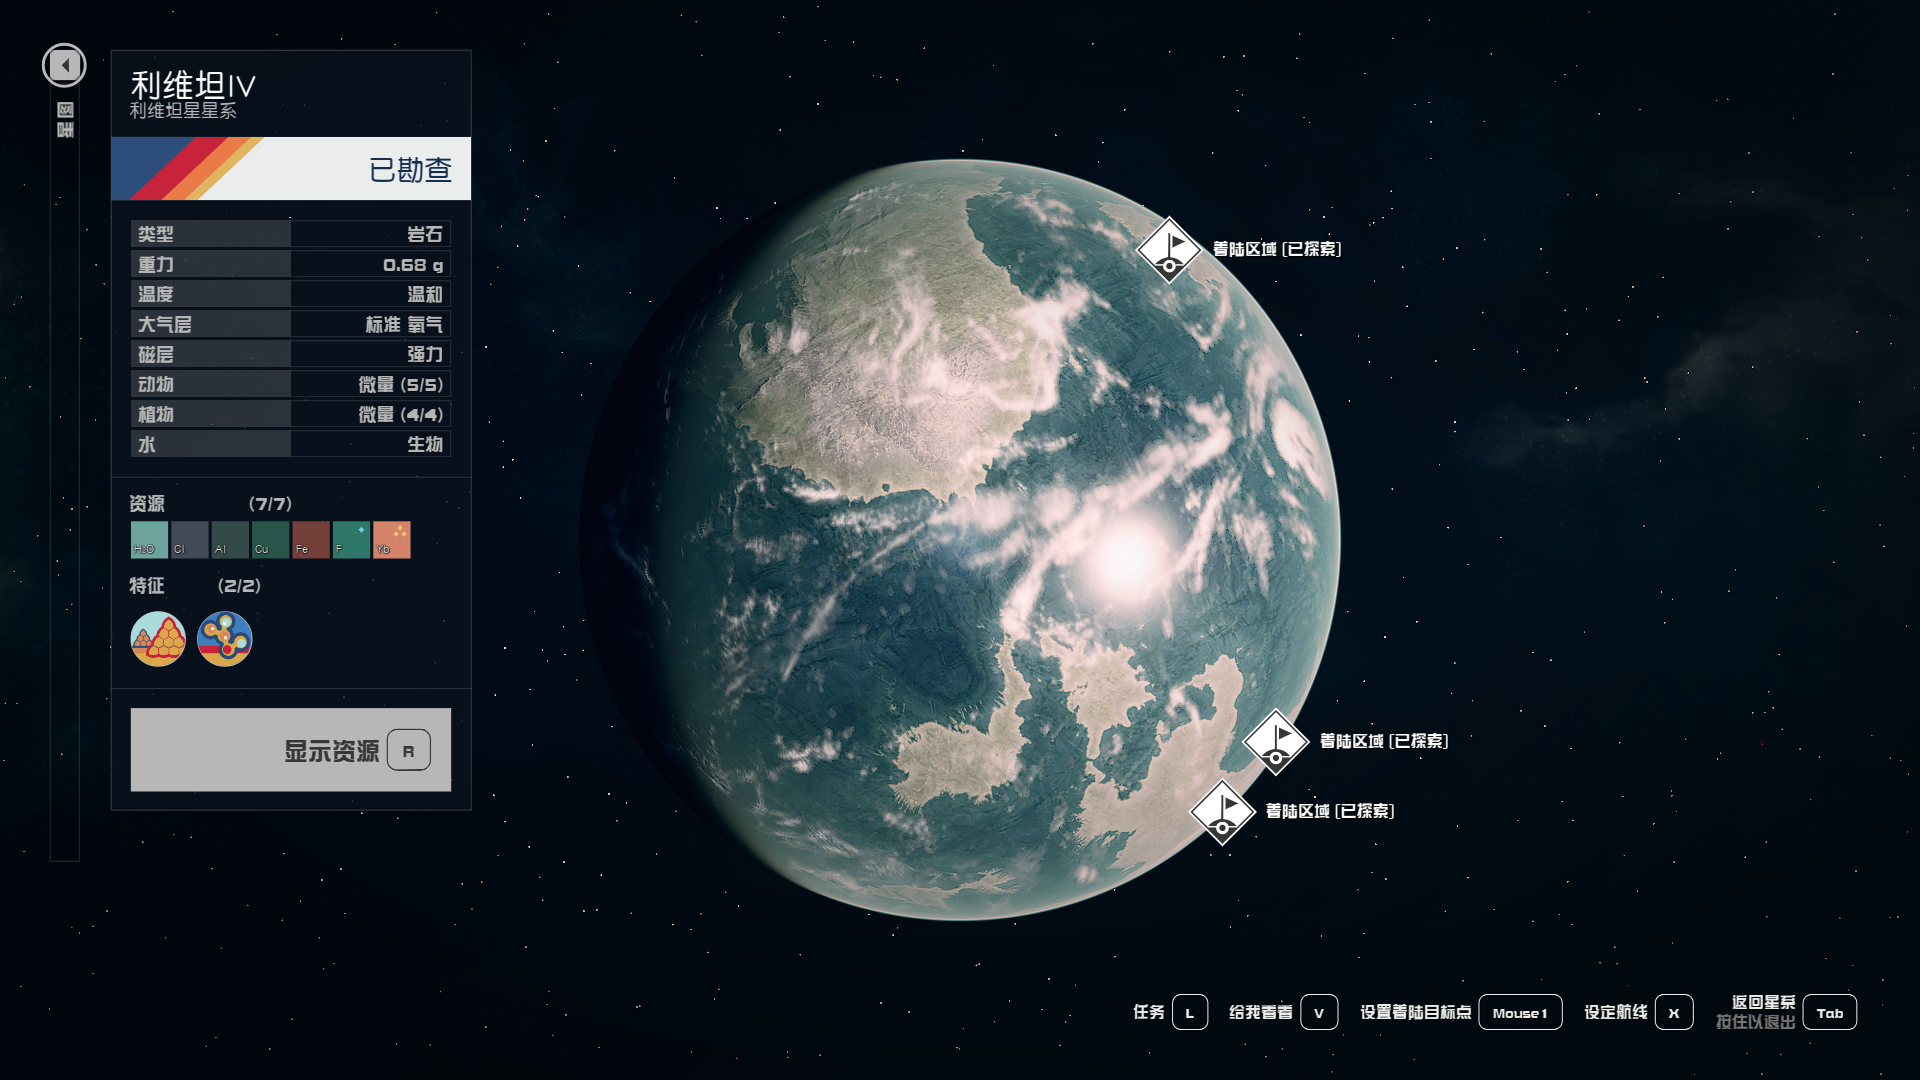The image size is (1920, 1080).
Task: Click the honeycomb mound planetary trait icon
Action: point(158,639)
